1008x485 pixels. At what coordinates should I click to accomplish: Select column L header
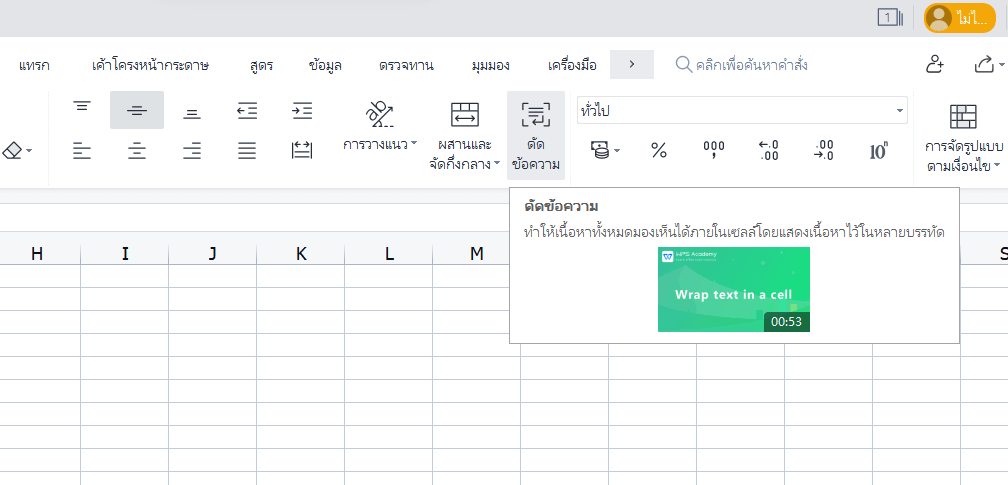pos(389,254)
